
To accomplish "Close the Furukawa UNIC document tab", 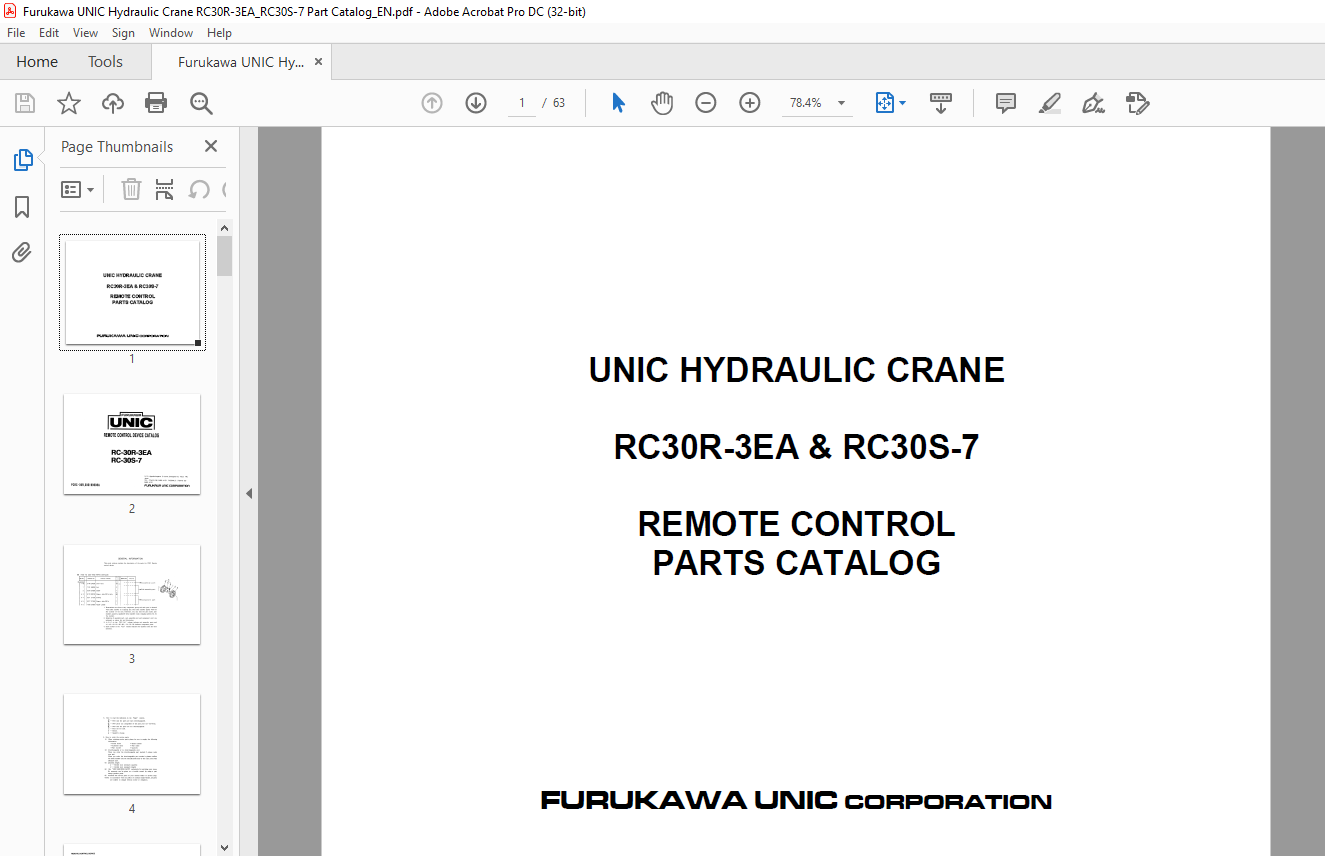I will coord(319,62).
